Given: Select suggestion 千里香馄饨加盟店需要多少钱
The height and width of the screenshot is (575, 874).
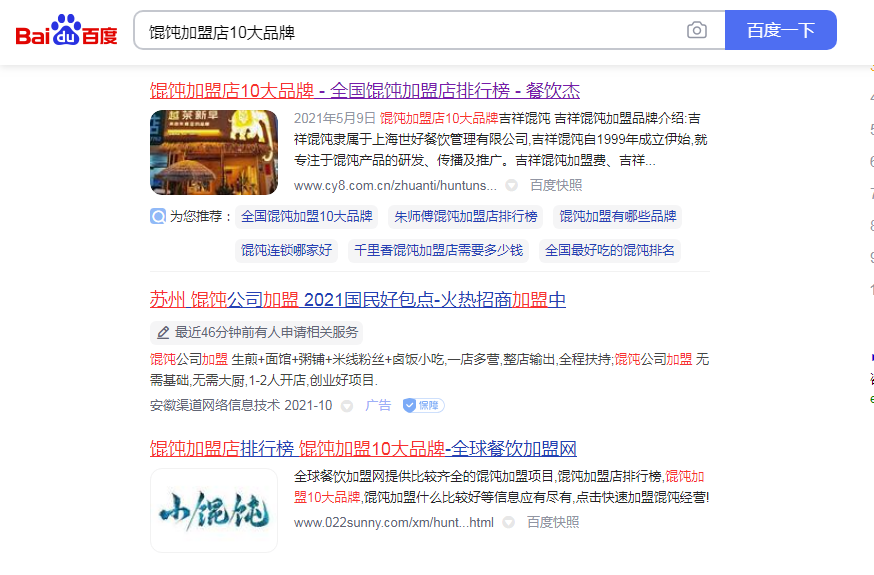Looking at the screenshot, I should [x=439, y=250].
